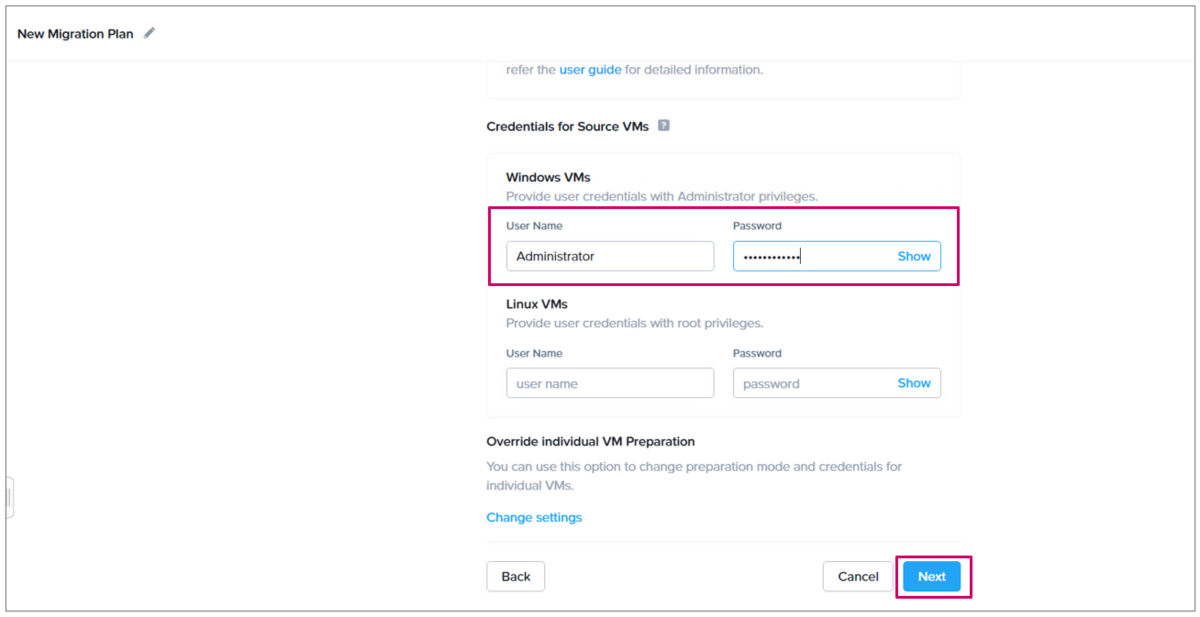Cancel the migration plan wizard
Viewport: 1200px width, 617px height.
click(x=858, y=576)
